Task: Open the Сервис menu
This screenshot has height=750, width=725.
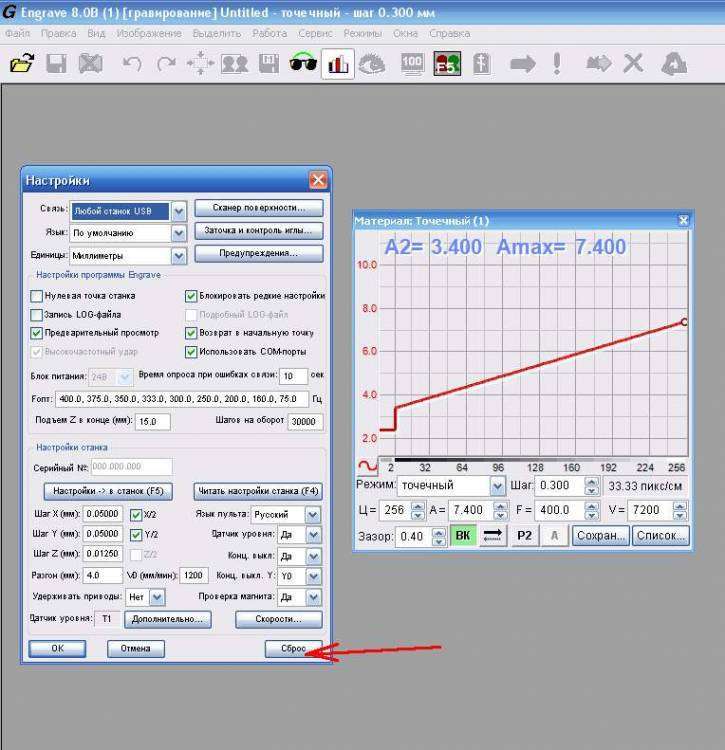Action: pos(315,33)
